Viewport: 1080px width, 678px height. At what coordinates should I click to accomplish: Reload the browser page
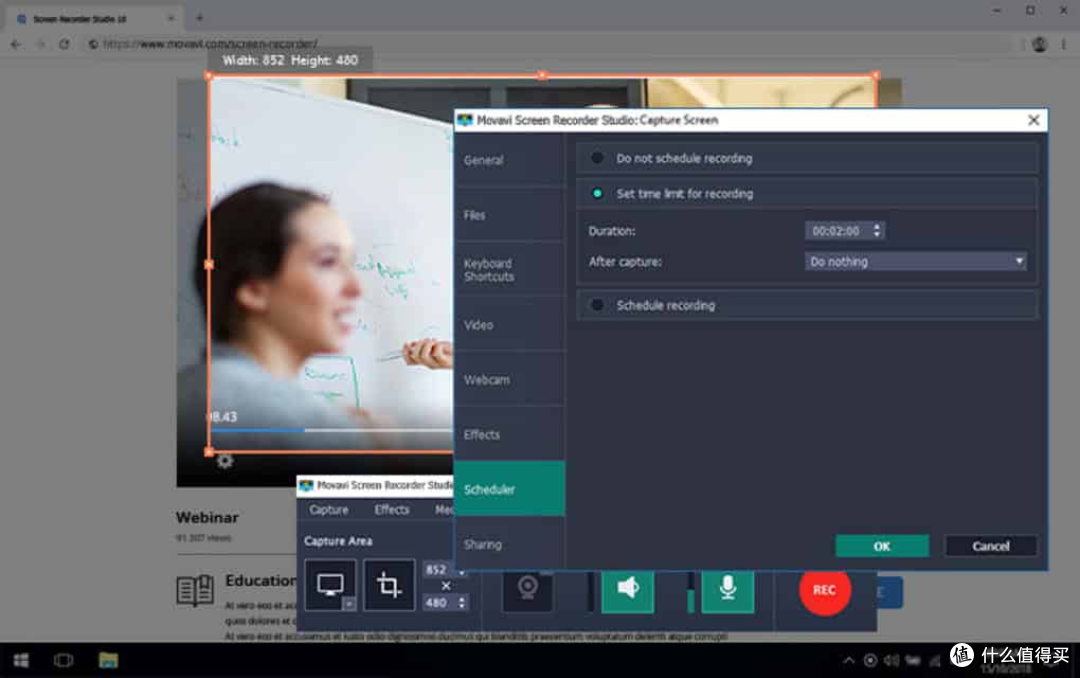pos(64,44)
